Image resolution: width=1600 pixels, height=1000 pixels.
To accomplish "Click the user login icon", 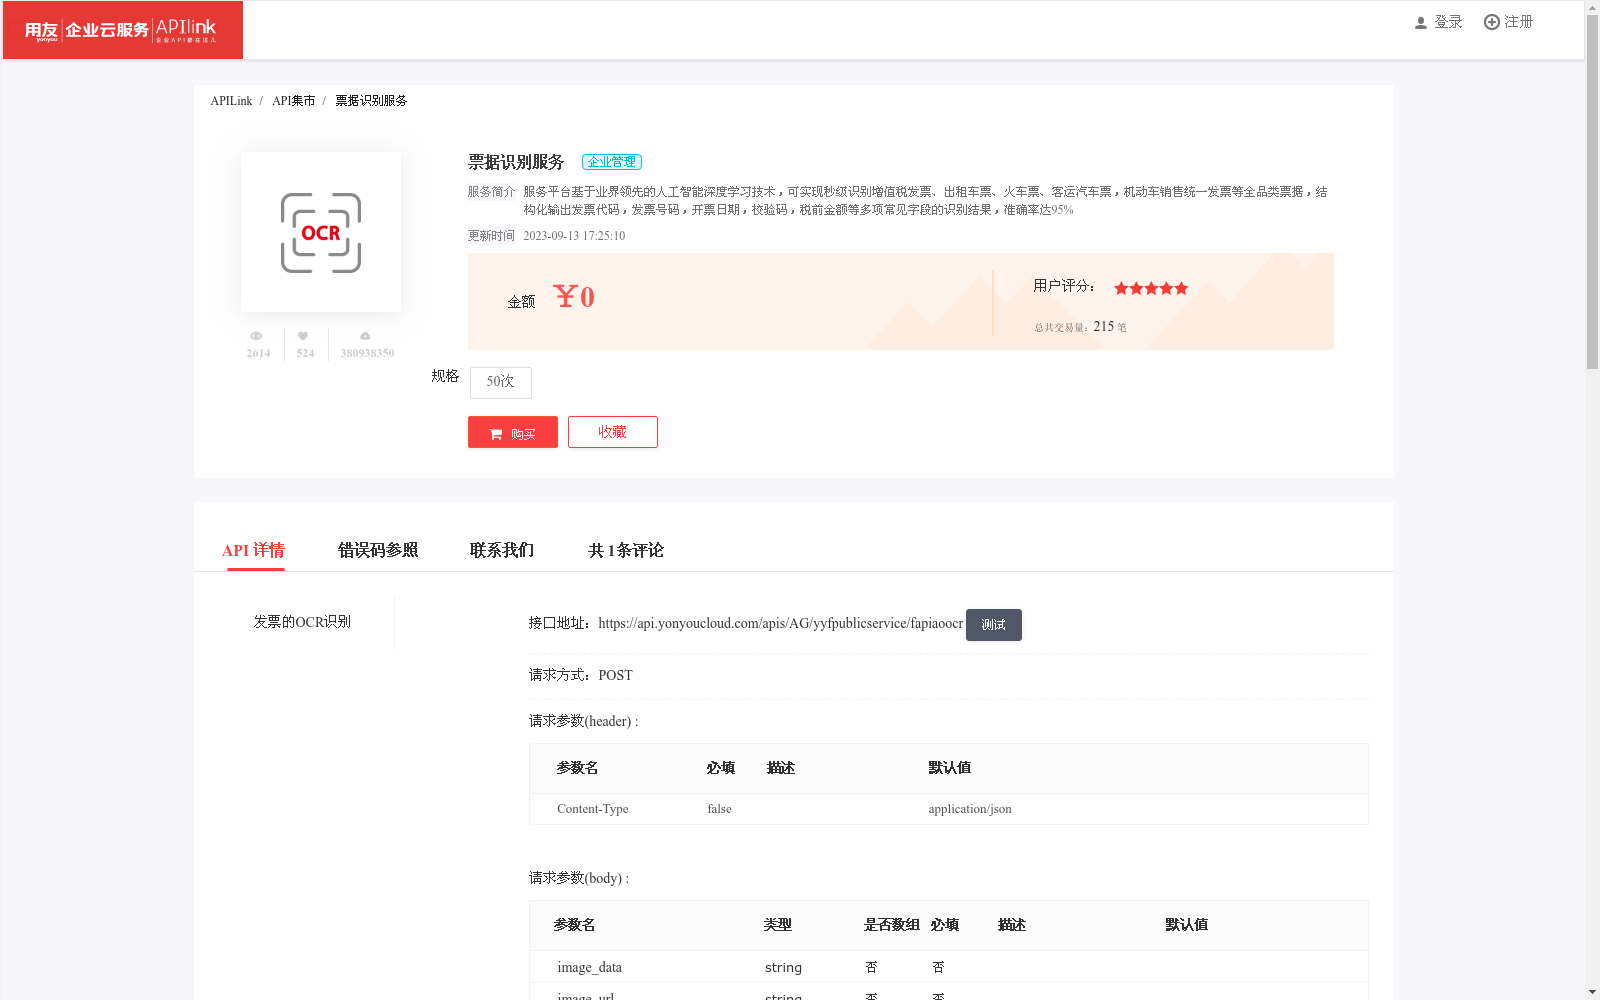I will pyautogui.click(x=1420, y=22).
